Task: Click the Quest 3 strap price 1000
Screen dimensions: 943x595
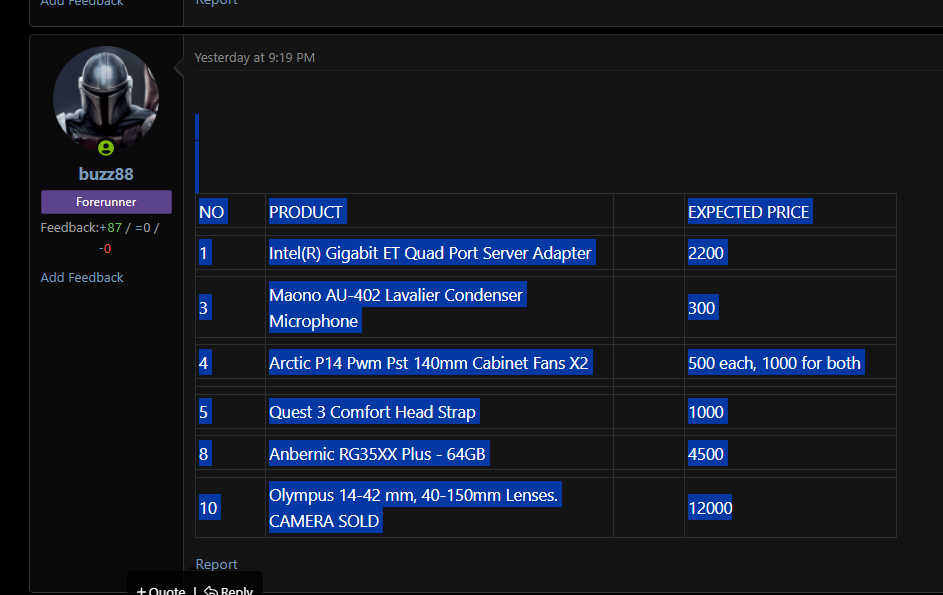Action: [707, 412]
